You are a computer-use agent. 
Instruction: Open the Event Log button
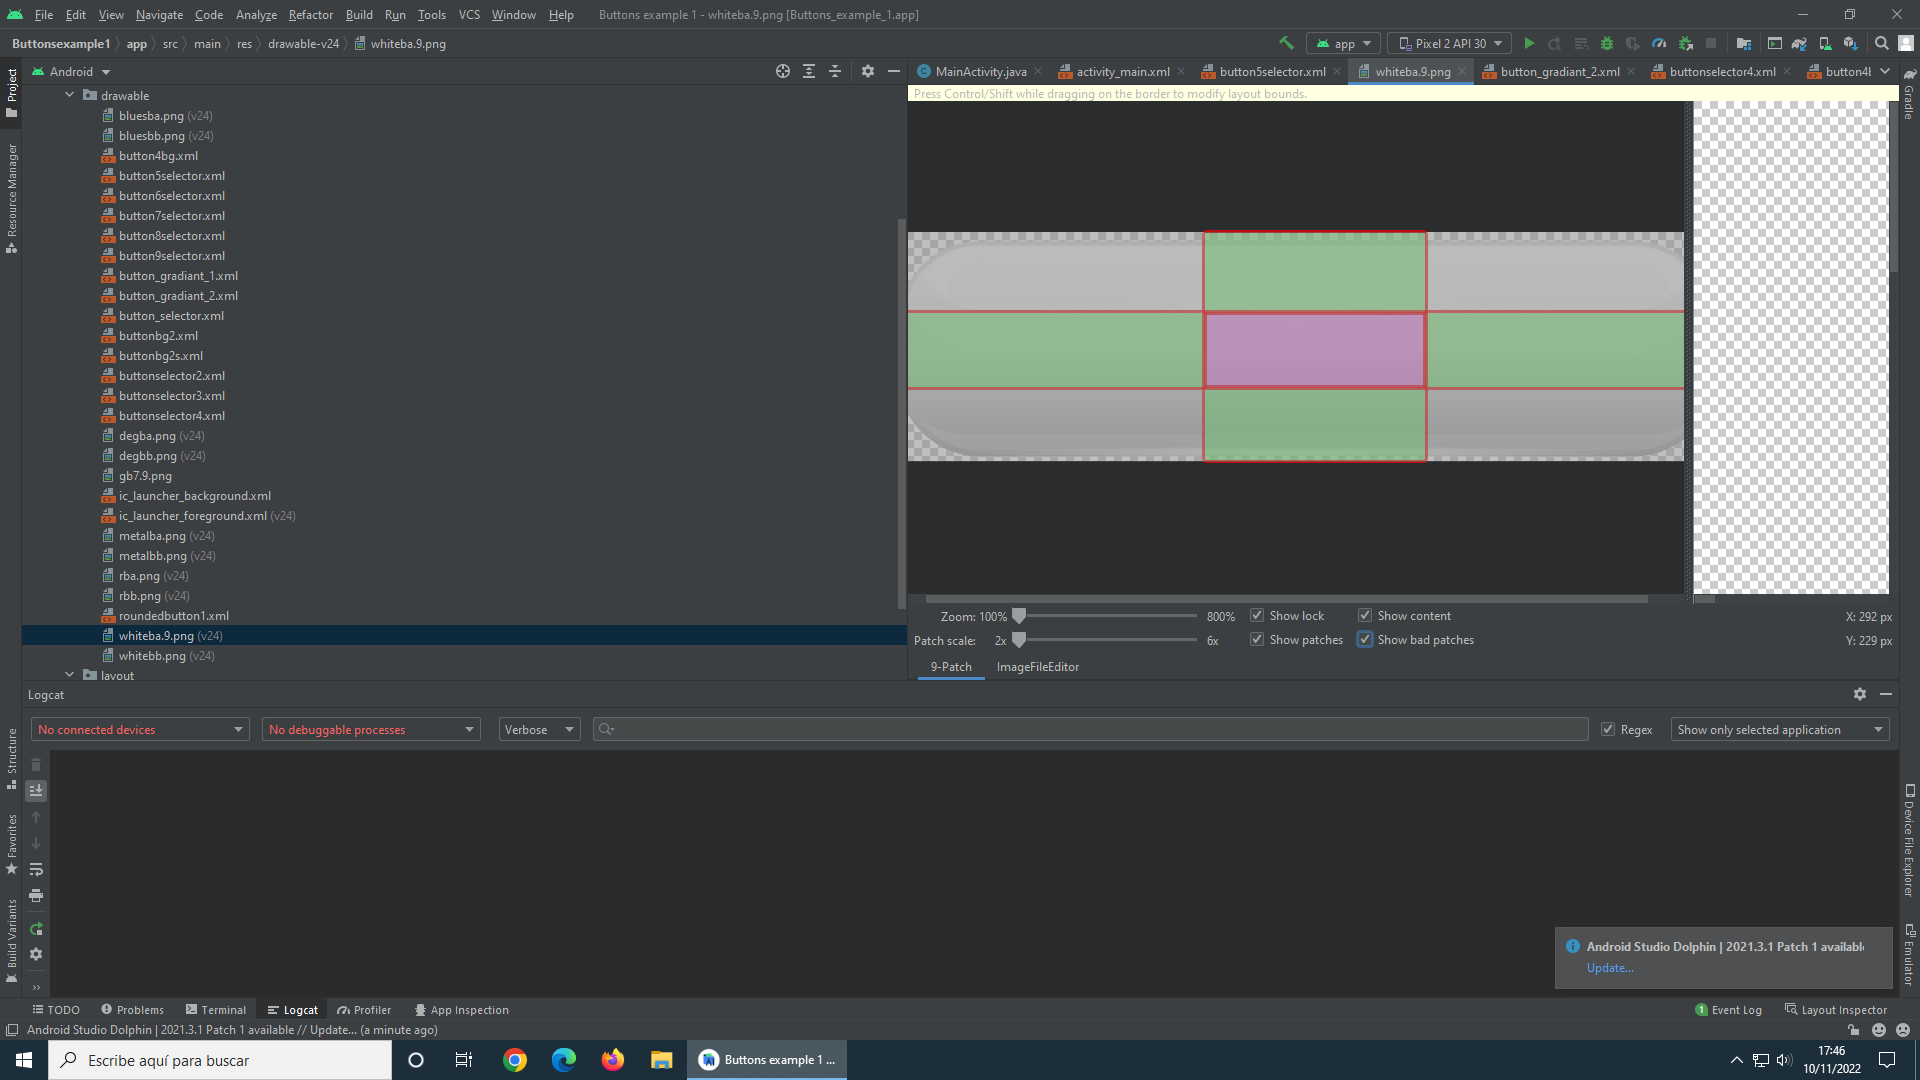coord(1728,1010)
